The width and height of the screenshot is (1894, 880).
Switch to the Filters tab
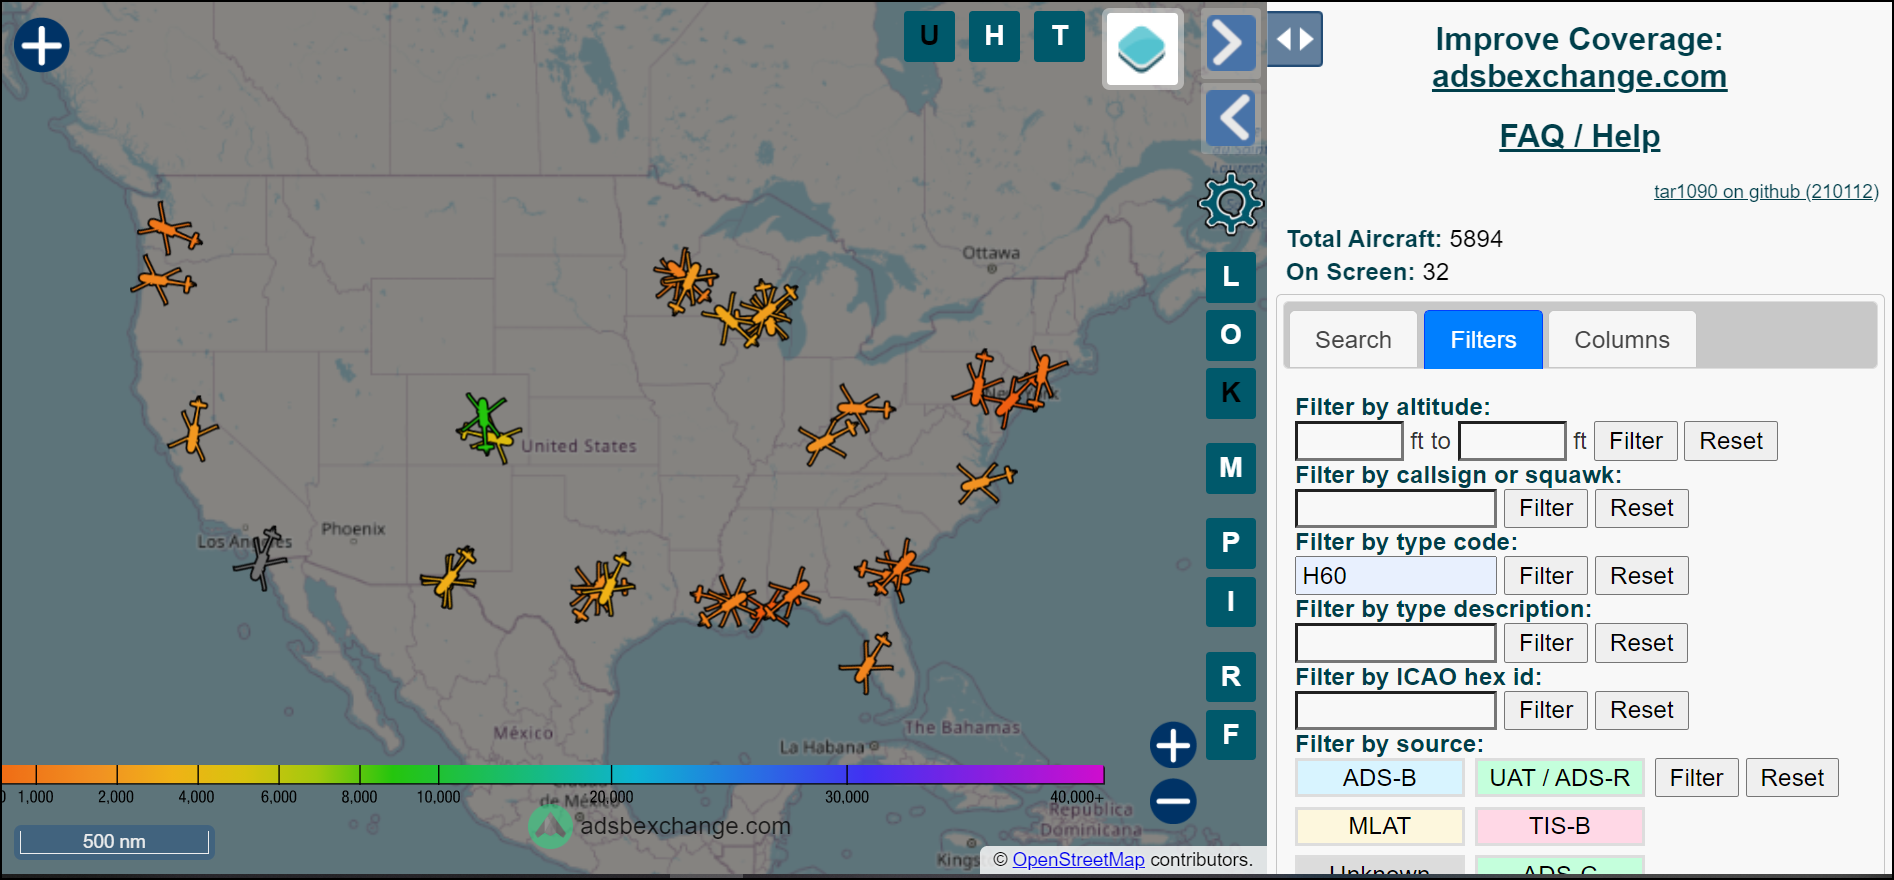click(1483, 340)
